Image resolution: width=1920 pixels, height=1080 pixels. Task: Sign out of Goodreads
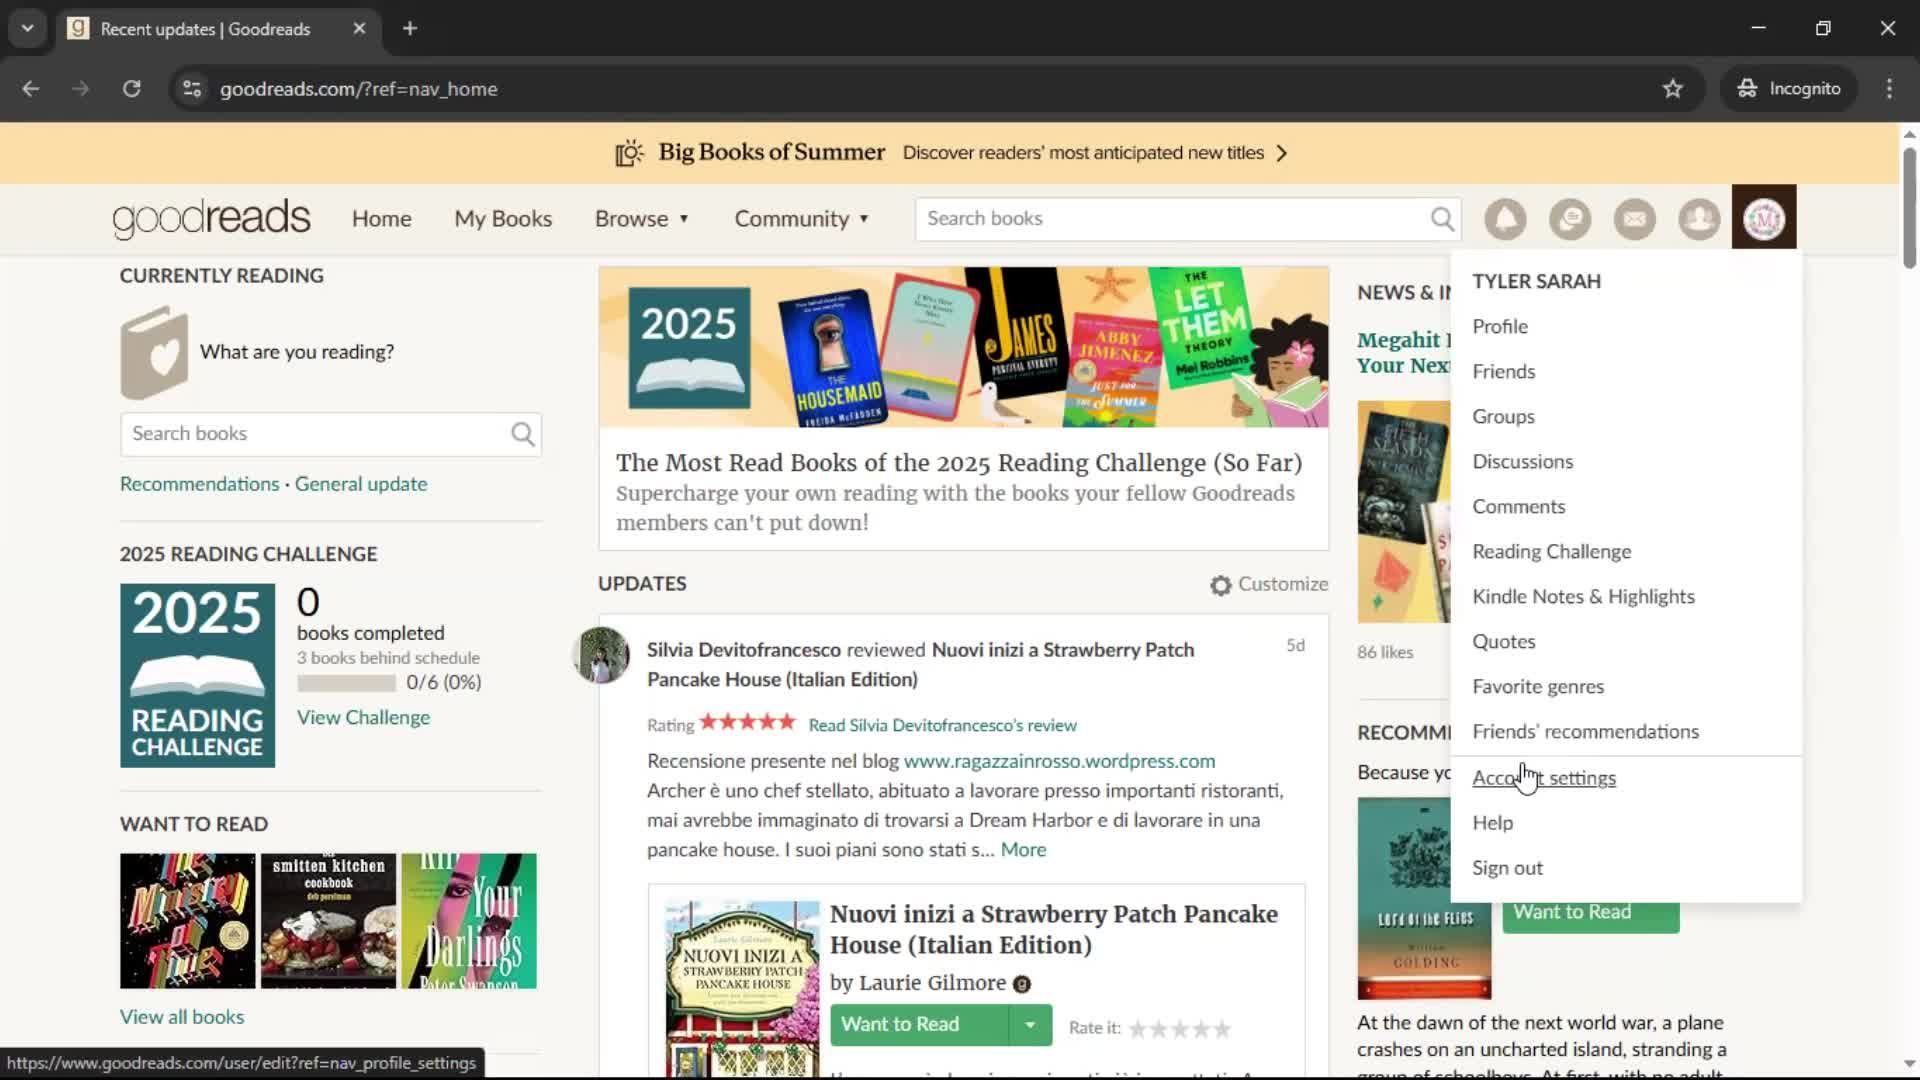tap(1507, 868)
